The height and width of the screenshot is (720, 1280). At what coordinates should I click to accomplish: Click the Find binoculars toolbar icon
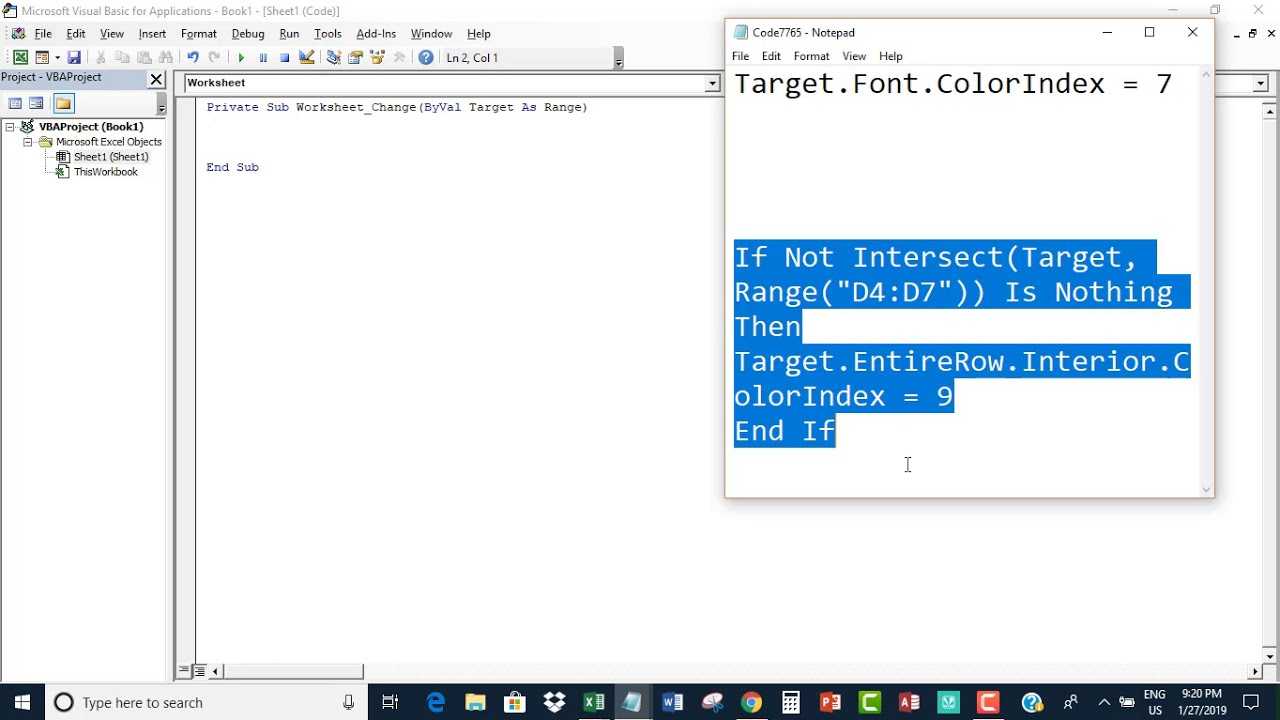tap(166, 58)
